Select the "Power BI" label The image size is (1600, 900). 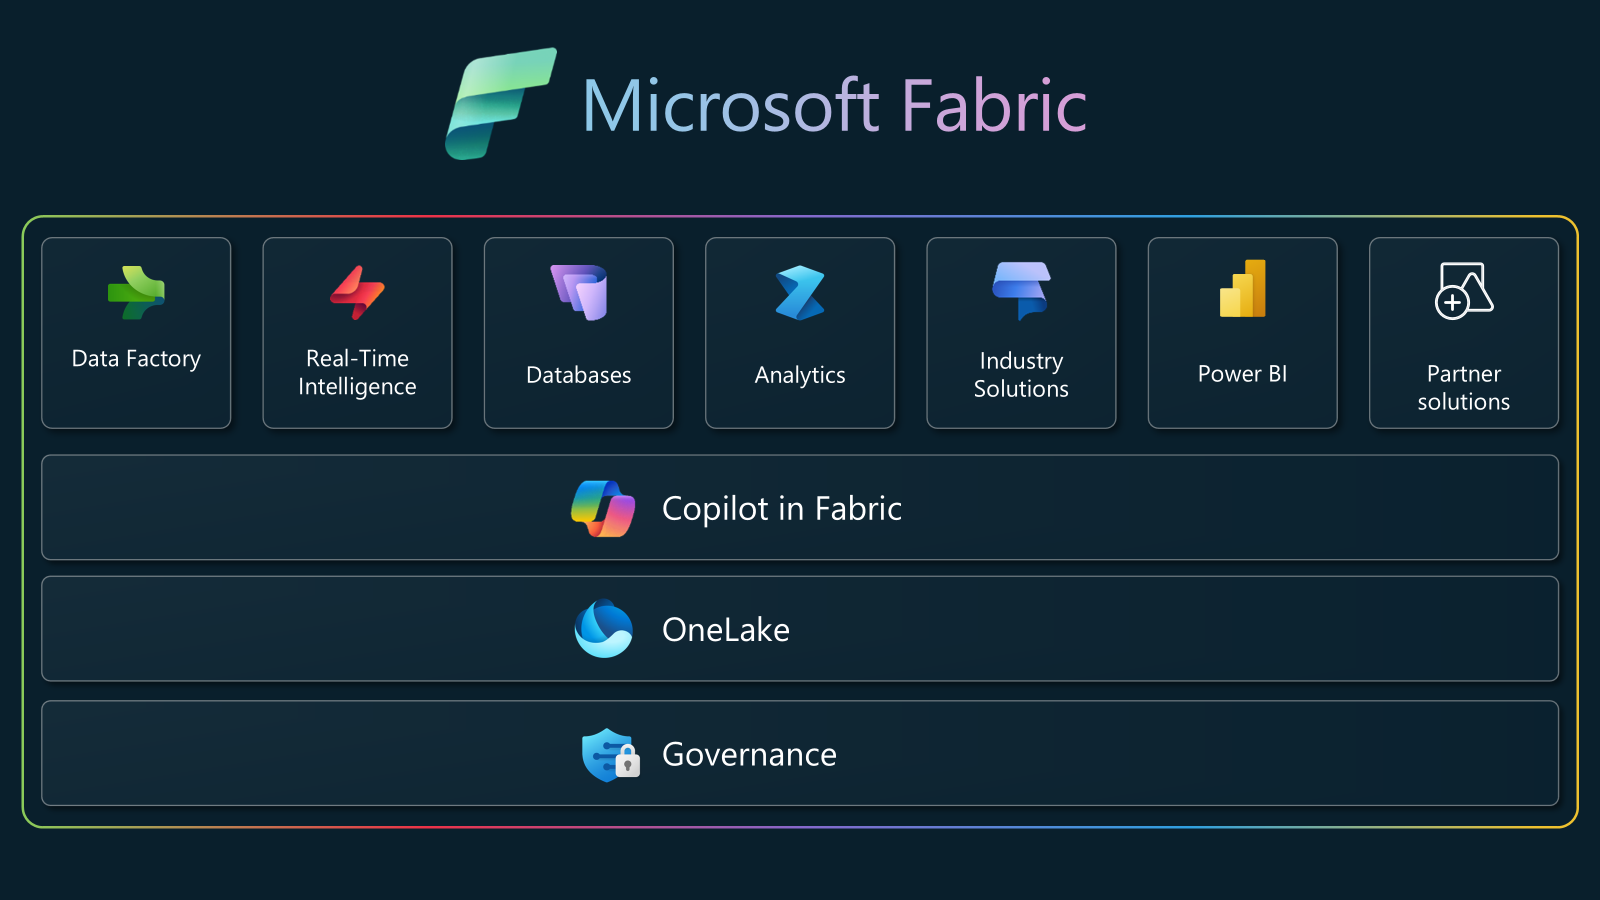(1243, 374)
